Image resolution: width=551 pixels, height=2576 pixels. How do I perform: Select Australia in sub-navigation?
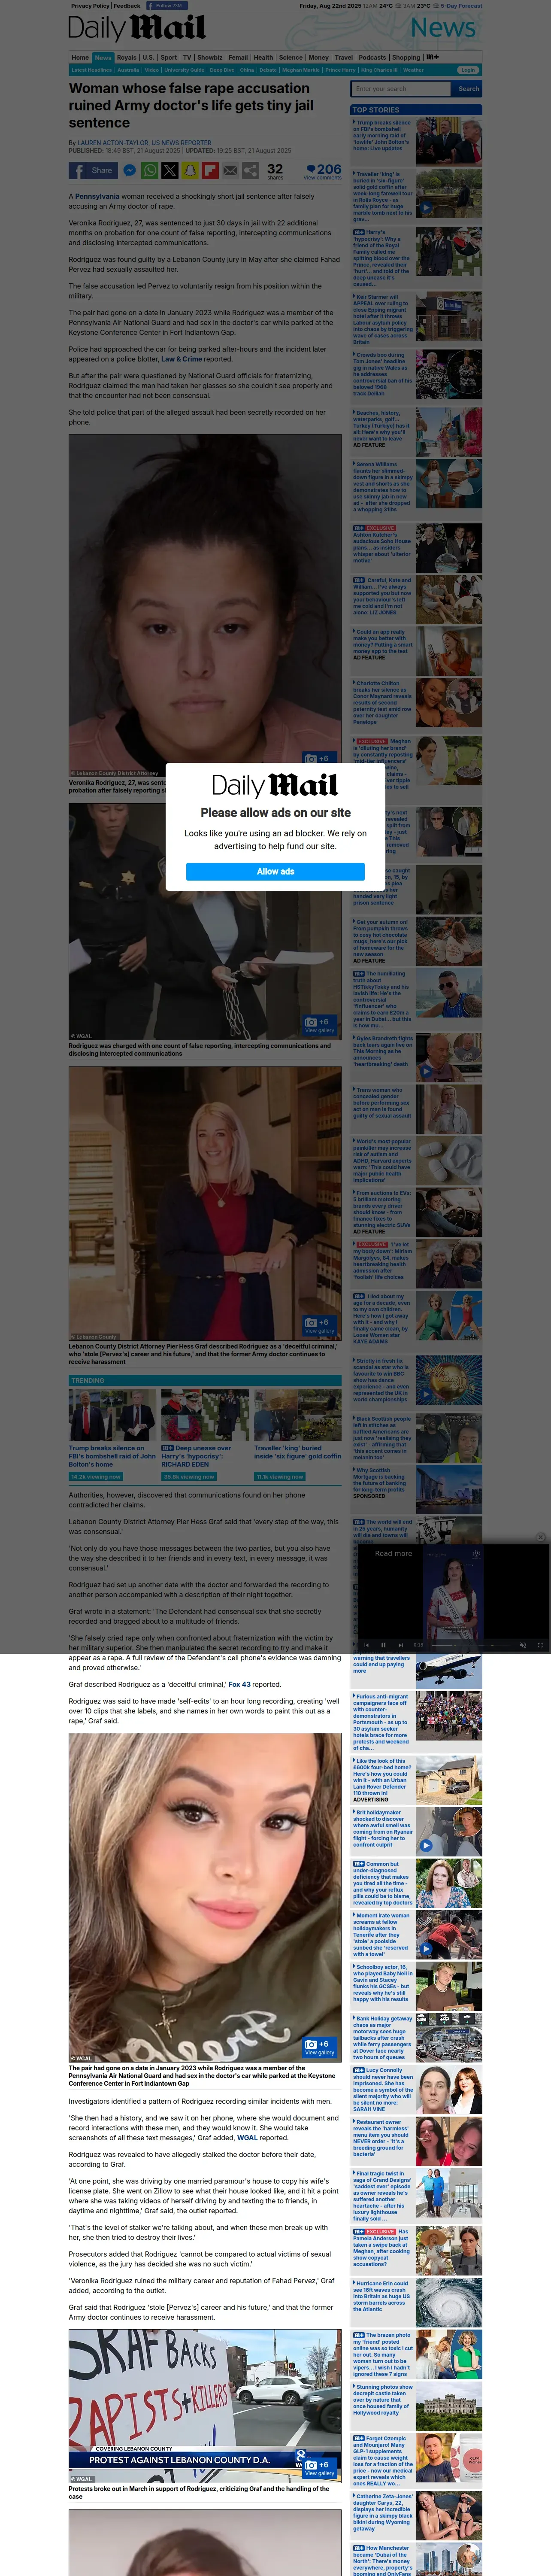(128, 70)
